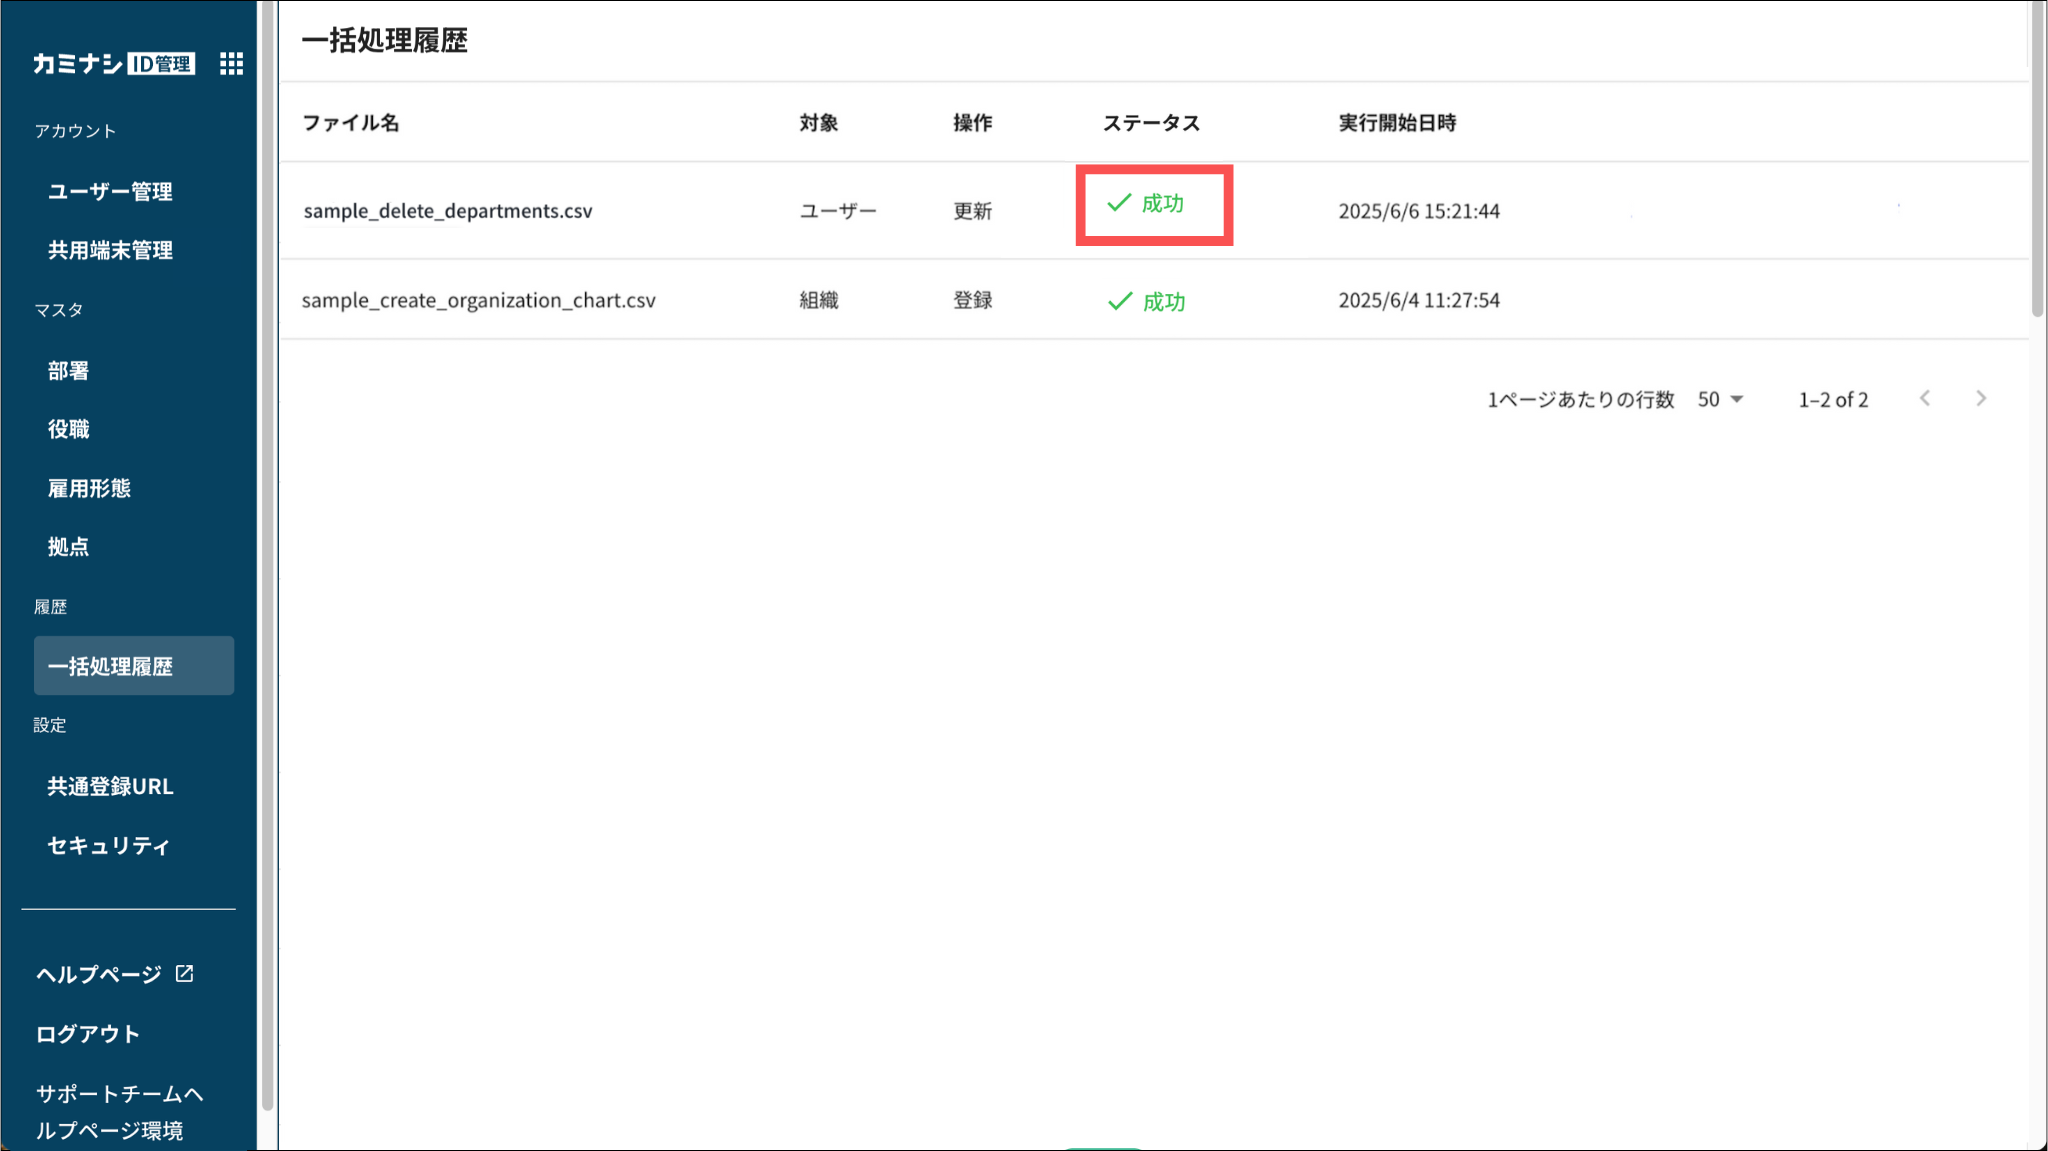Open ユーザー管理 in the sidebar
This screenshot has height=1151, width=2048.
(110, 191)
